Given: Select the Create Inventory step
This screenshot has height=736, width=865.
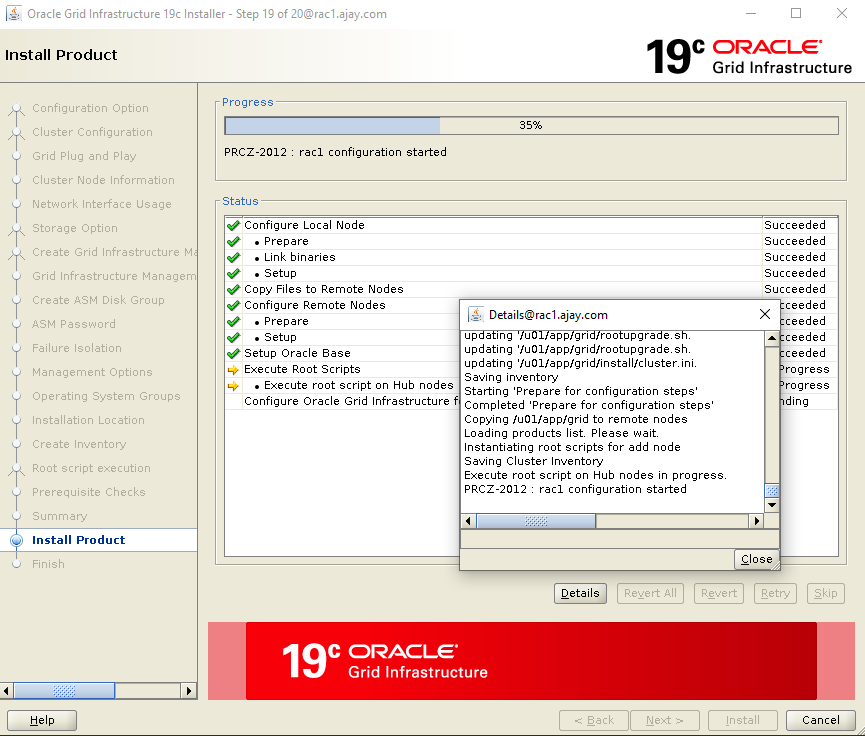Looking at the screenshot, I should point(79,444).
